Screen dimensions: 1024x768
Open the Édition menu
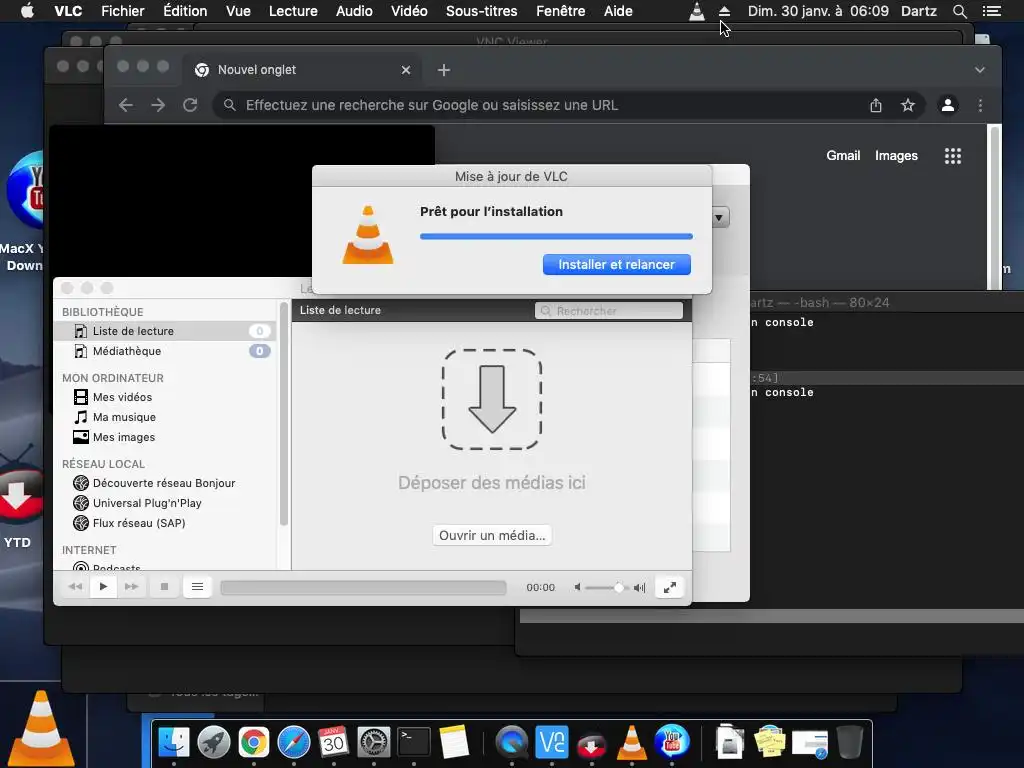tap(185, 11)
